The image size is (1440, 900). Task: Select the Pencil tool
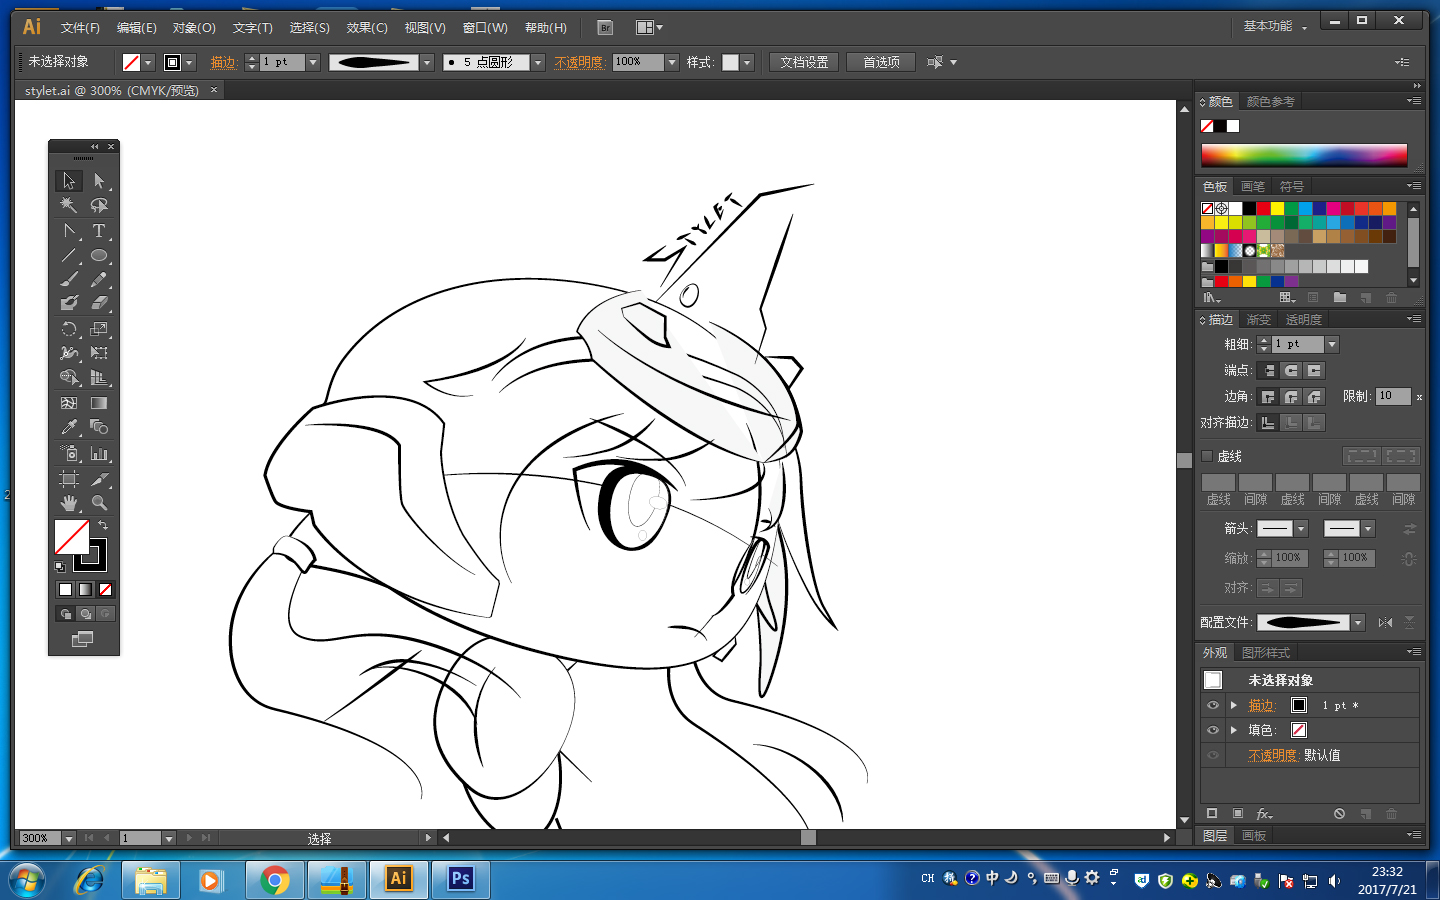click(99, 279)
